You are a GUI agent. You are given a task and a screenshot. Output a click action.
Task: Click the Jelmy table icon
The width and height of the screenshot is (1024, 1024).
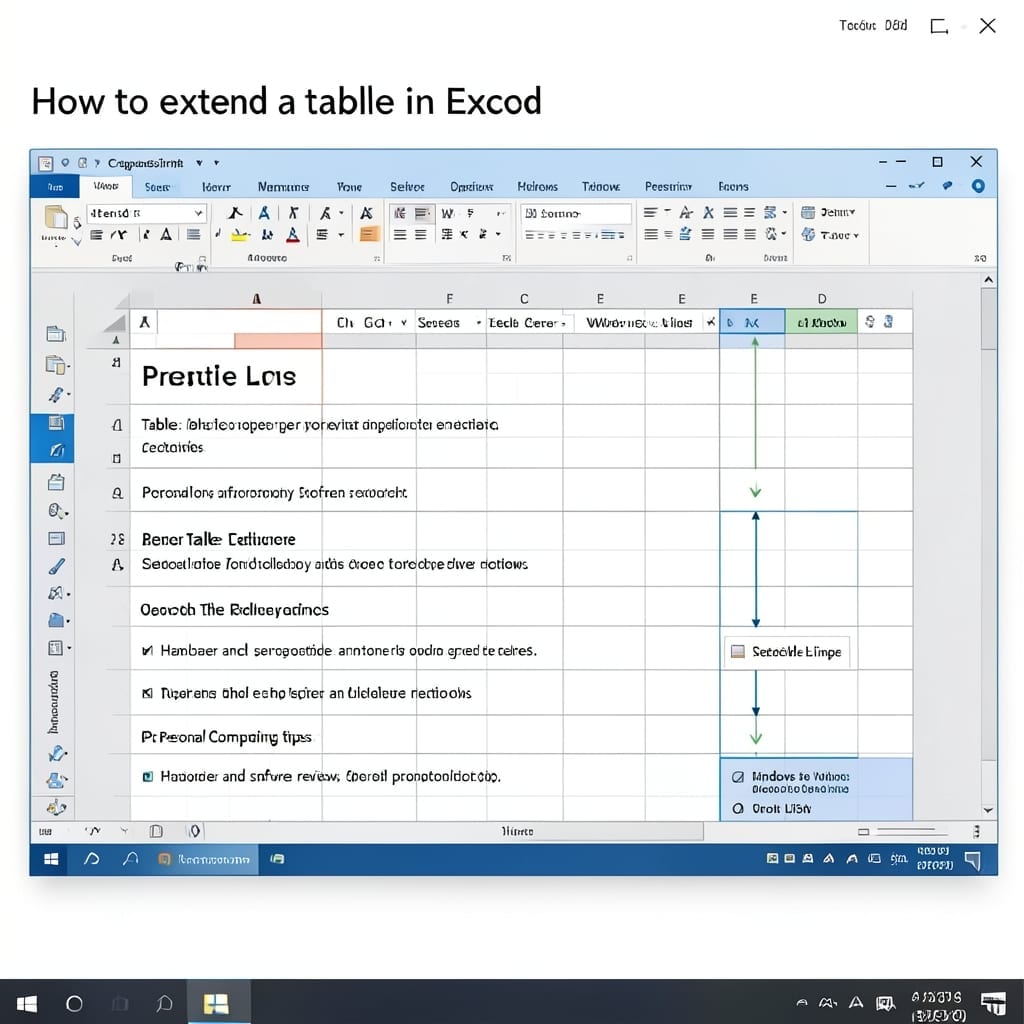click(808, 212)
